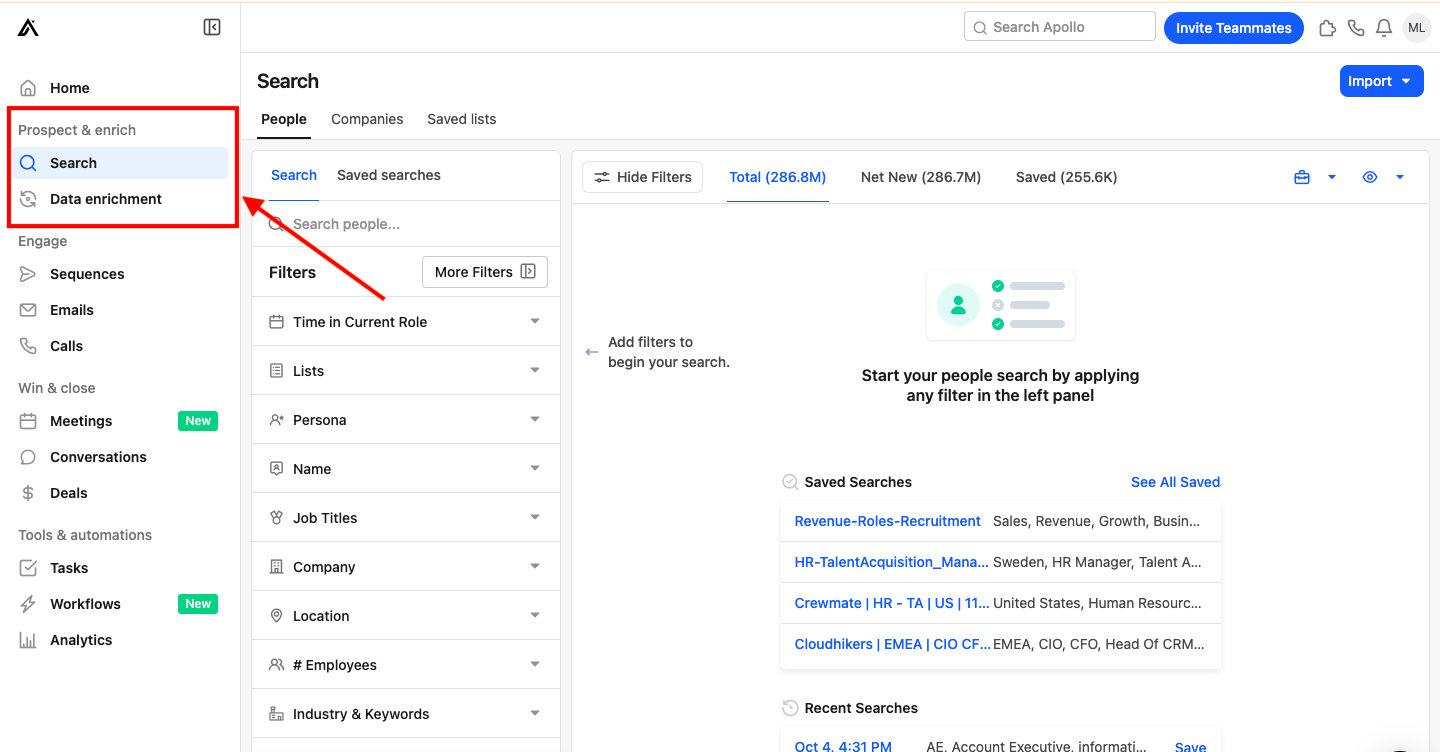Open the Crewmate | HR - TA saved search
Viewport: 1440px width, 752px height.
point(892,603)
